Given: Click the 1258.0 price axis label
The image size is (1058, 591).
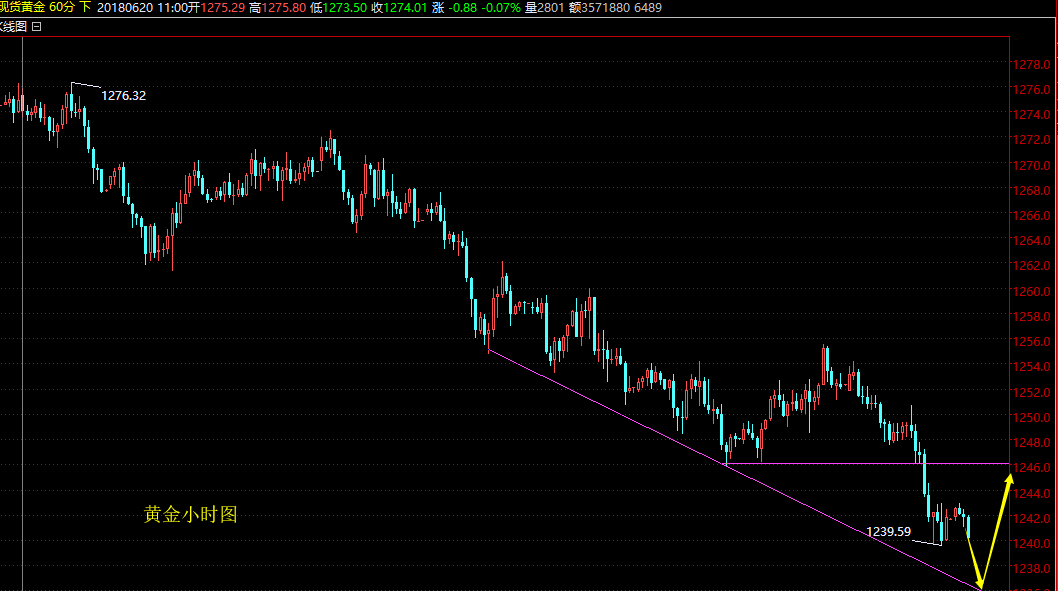Looking at the screenshot, I should [x=1032, y=316].
